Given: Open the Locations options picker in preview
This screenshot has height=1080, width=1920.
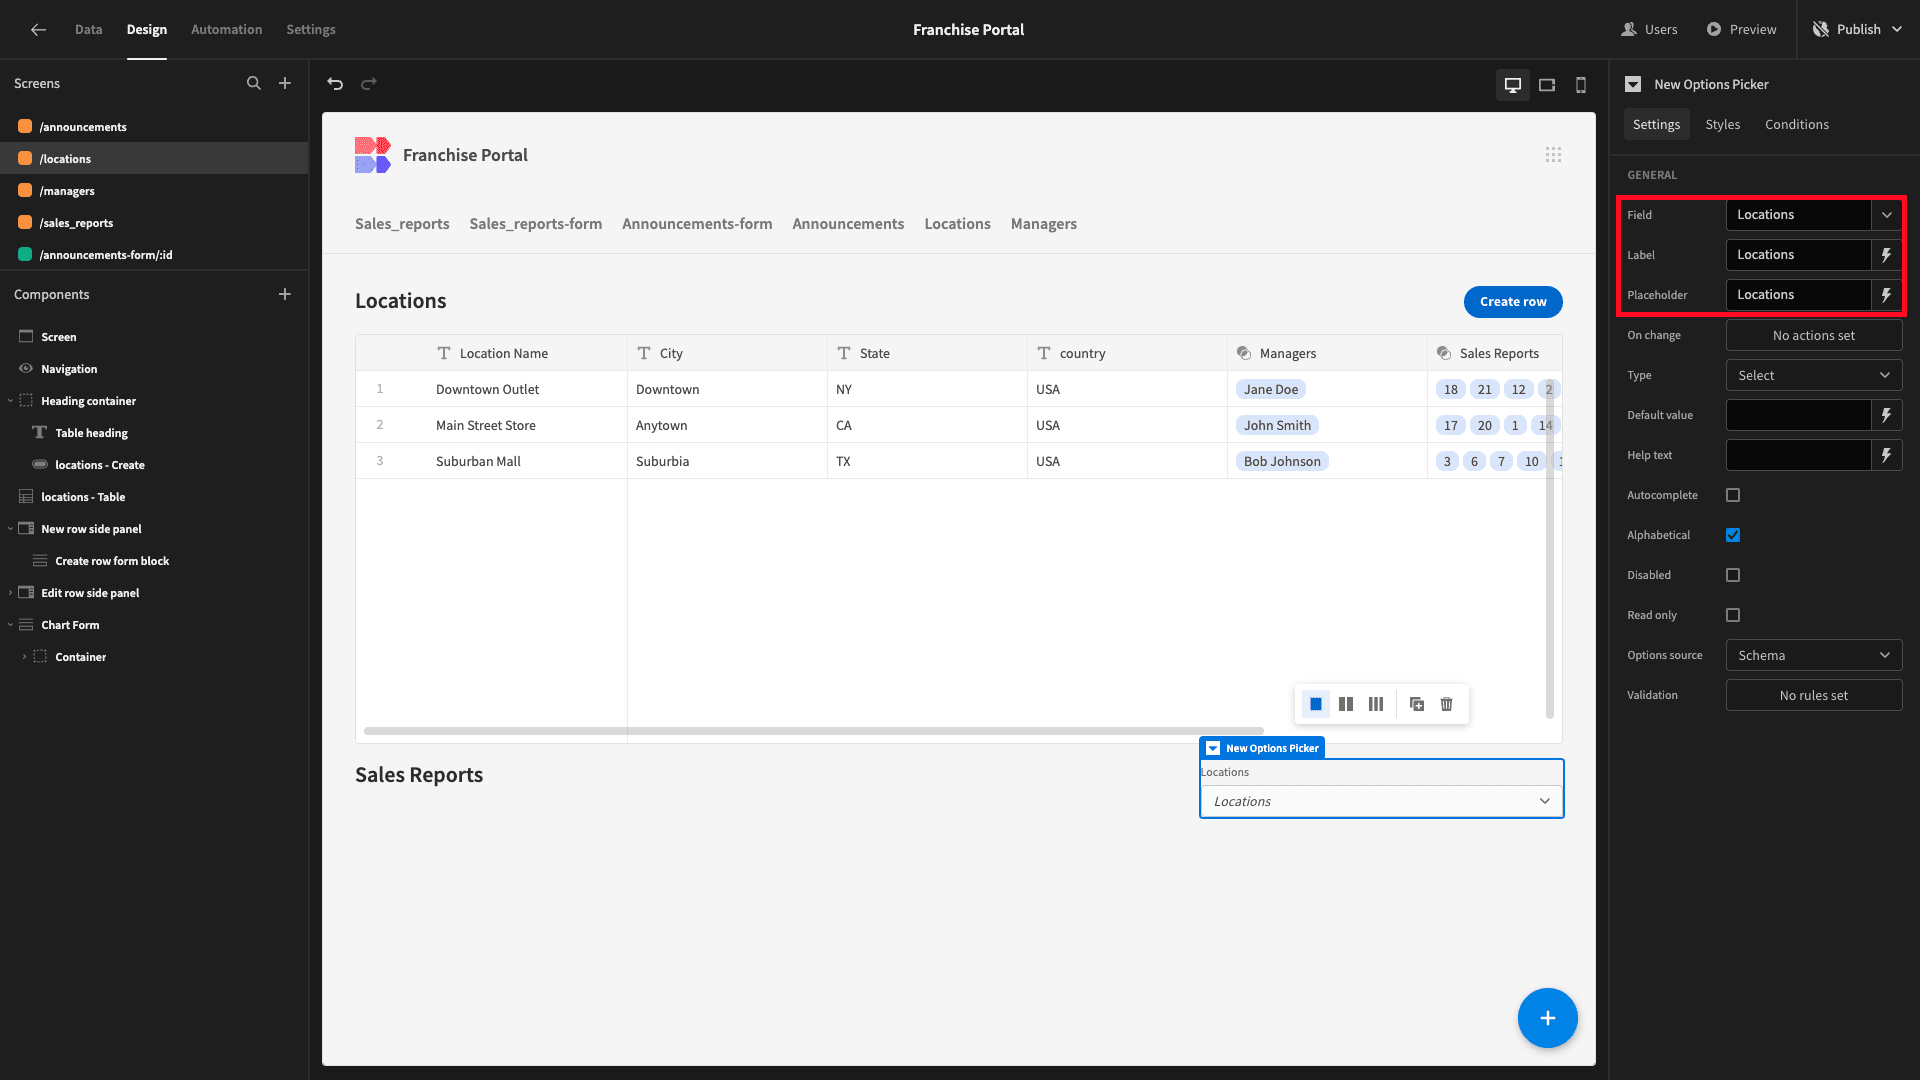Looking at the screenshot, I should [1381, 801].
